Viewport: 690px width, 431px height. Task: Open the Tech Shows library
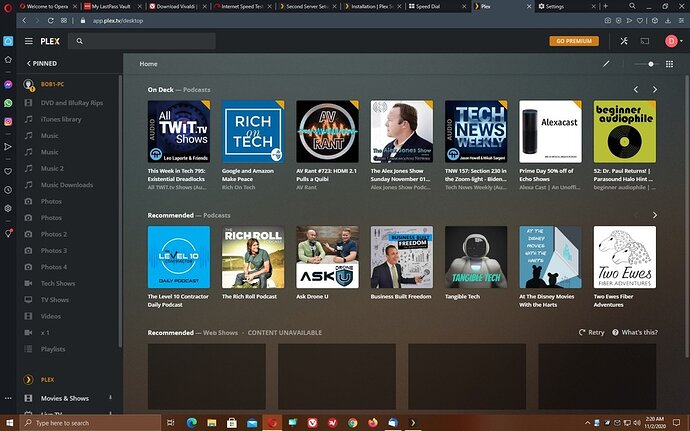coord(58,283)
